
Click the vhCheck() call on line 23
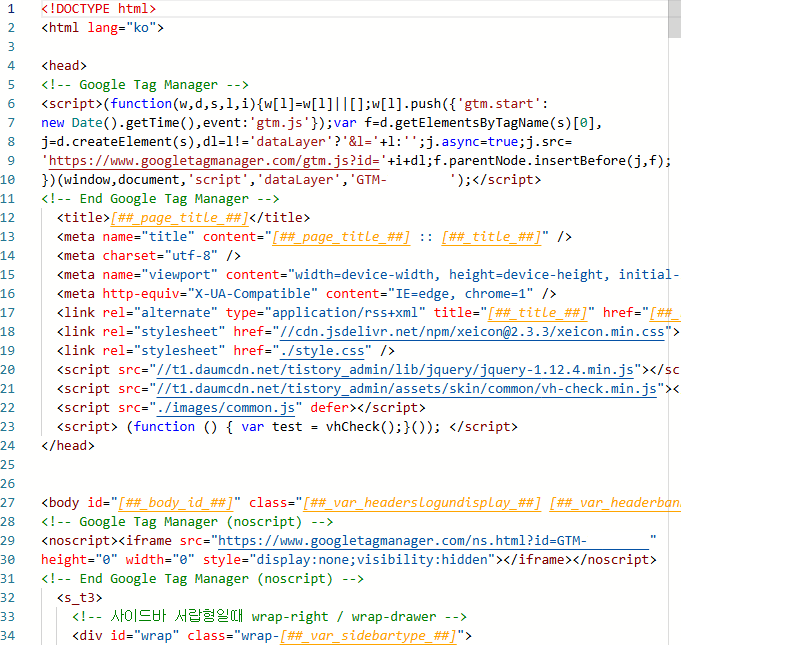tap(360, 427)
